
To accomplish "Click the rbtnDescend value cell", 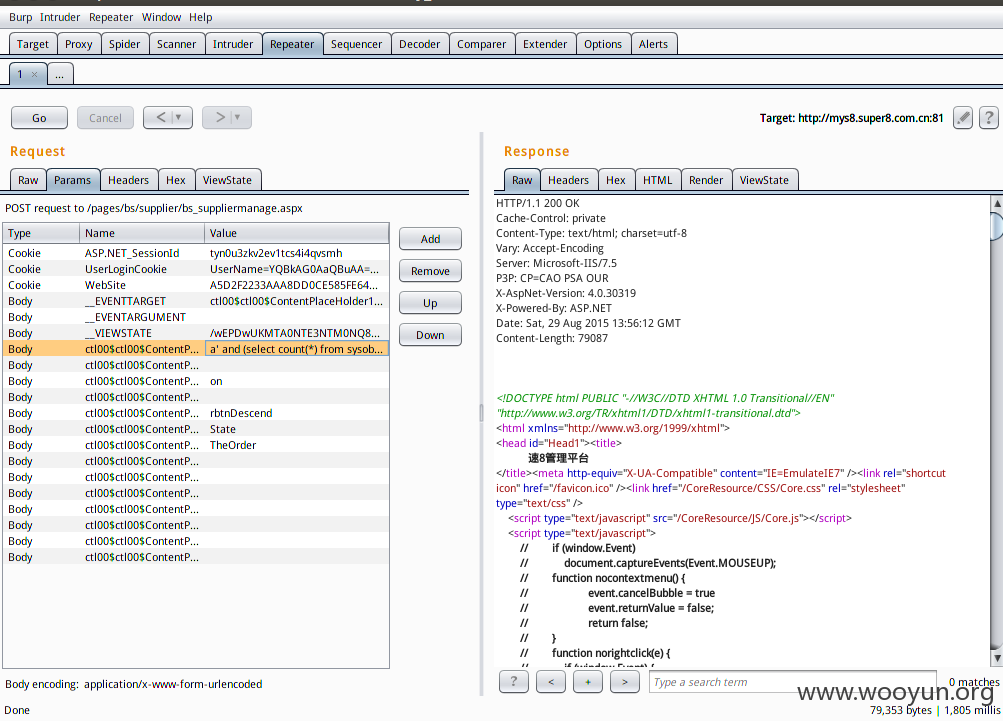I will [297, 413].
